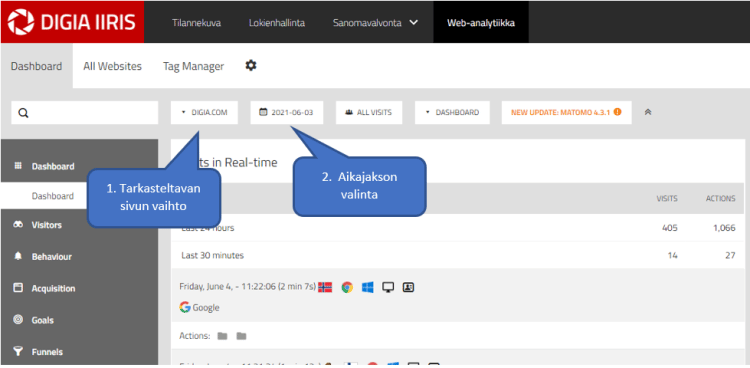Open the DIGIA.COM website selector dropdown
Image resolution: width=750 pixels, height=368 pixels.
[x=204, y=112]
